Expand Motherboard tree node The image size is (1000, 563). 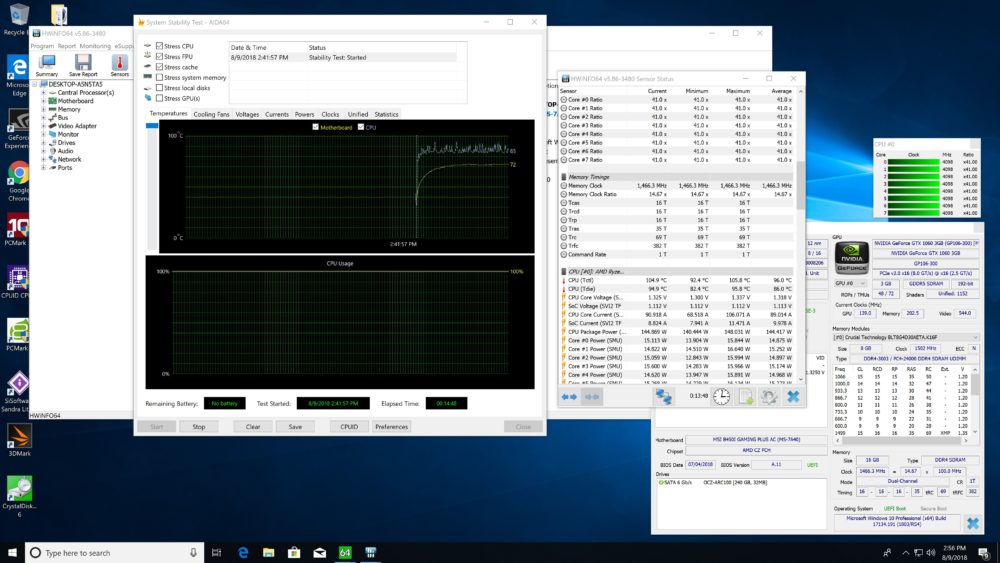tap(44, 101)
